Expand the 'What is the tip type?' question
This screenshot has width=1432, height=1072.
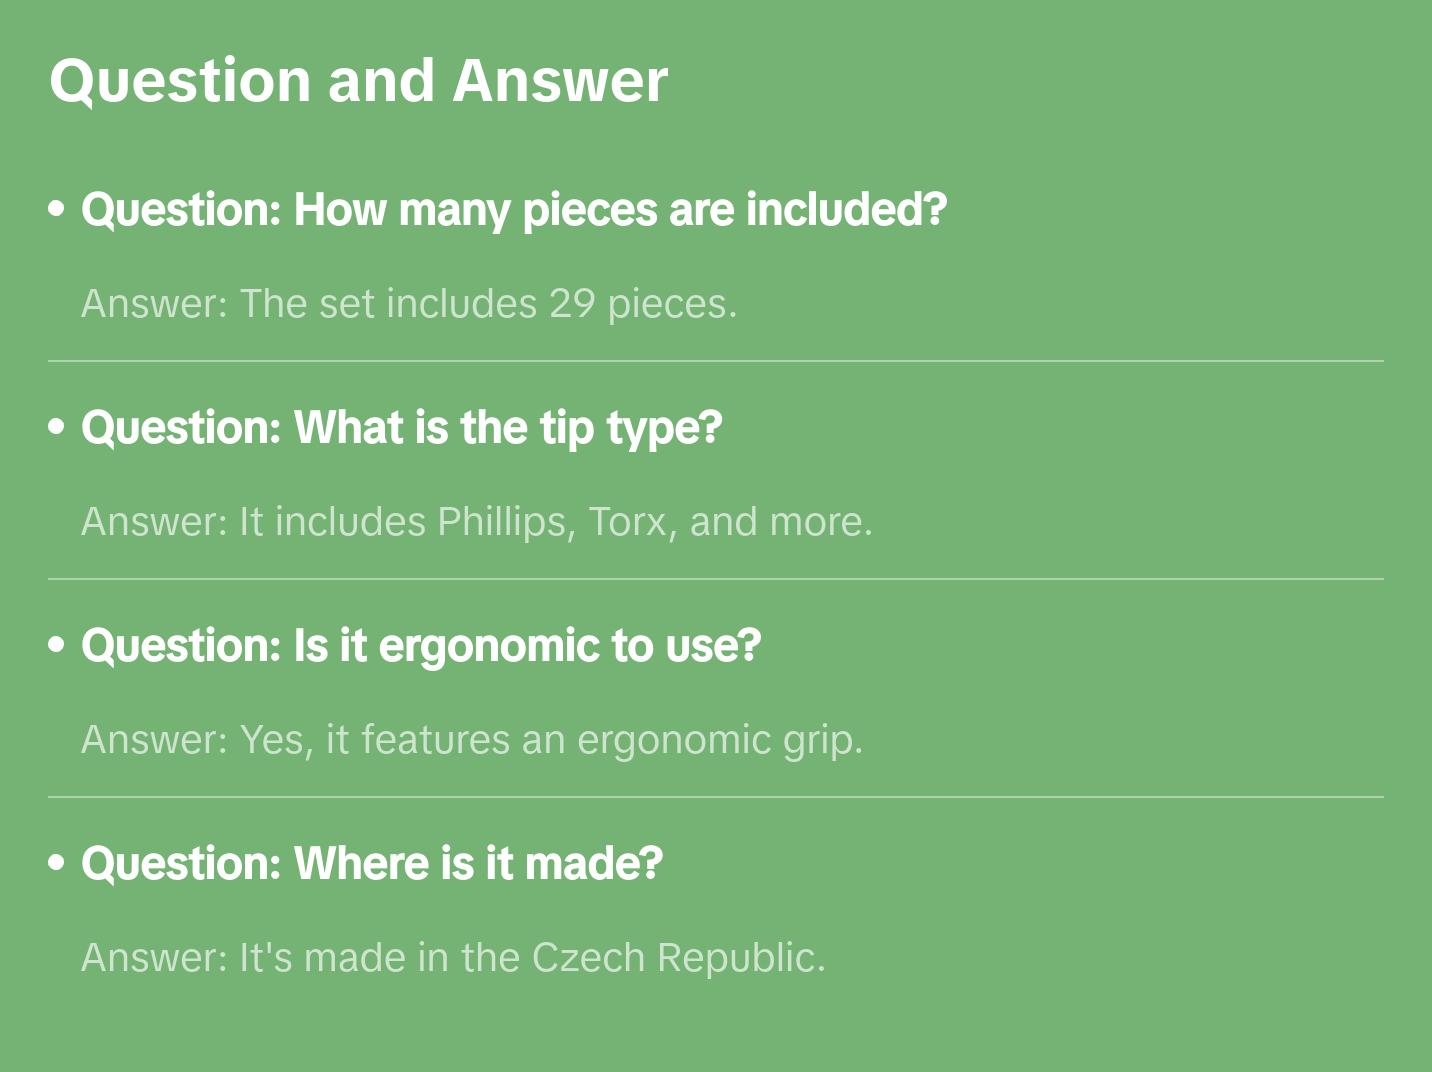tap(401, 428)
